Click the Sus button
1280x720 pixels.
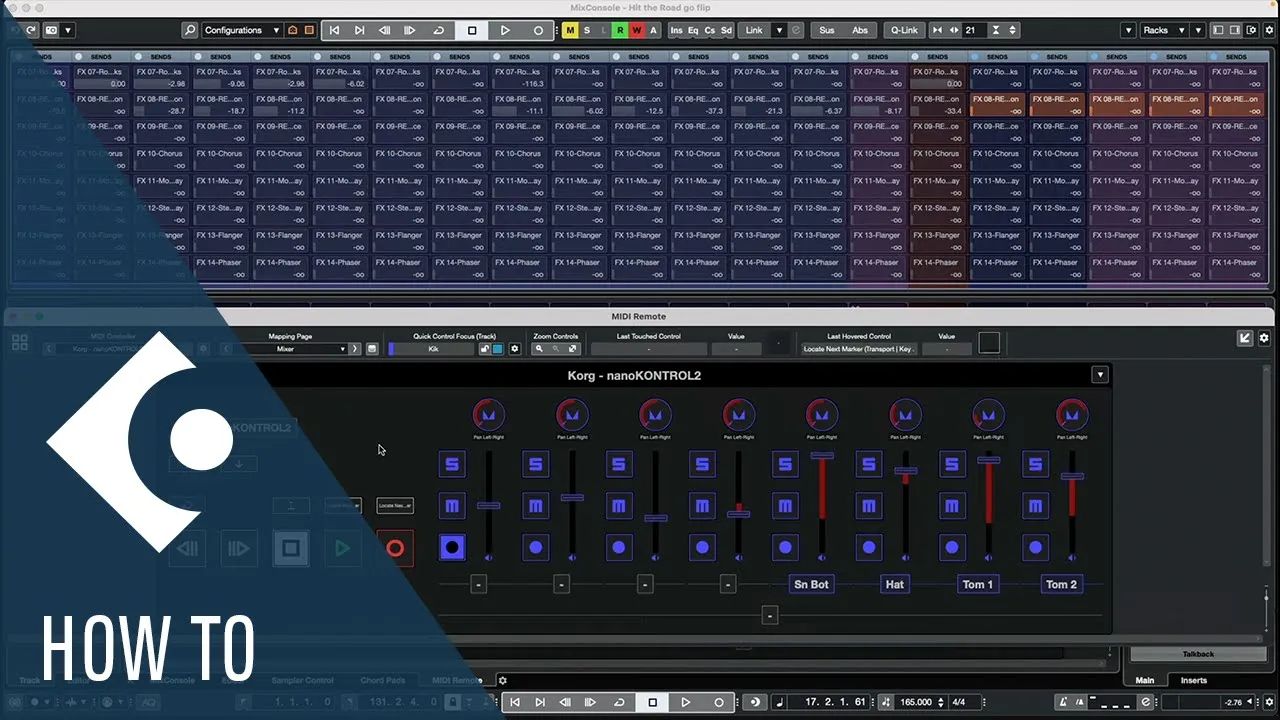[826, 30]
